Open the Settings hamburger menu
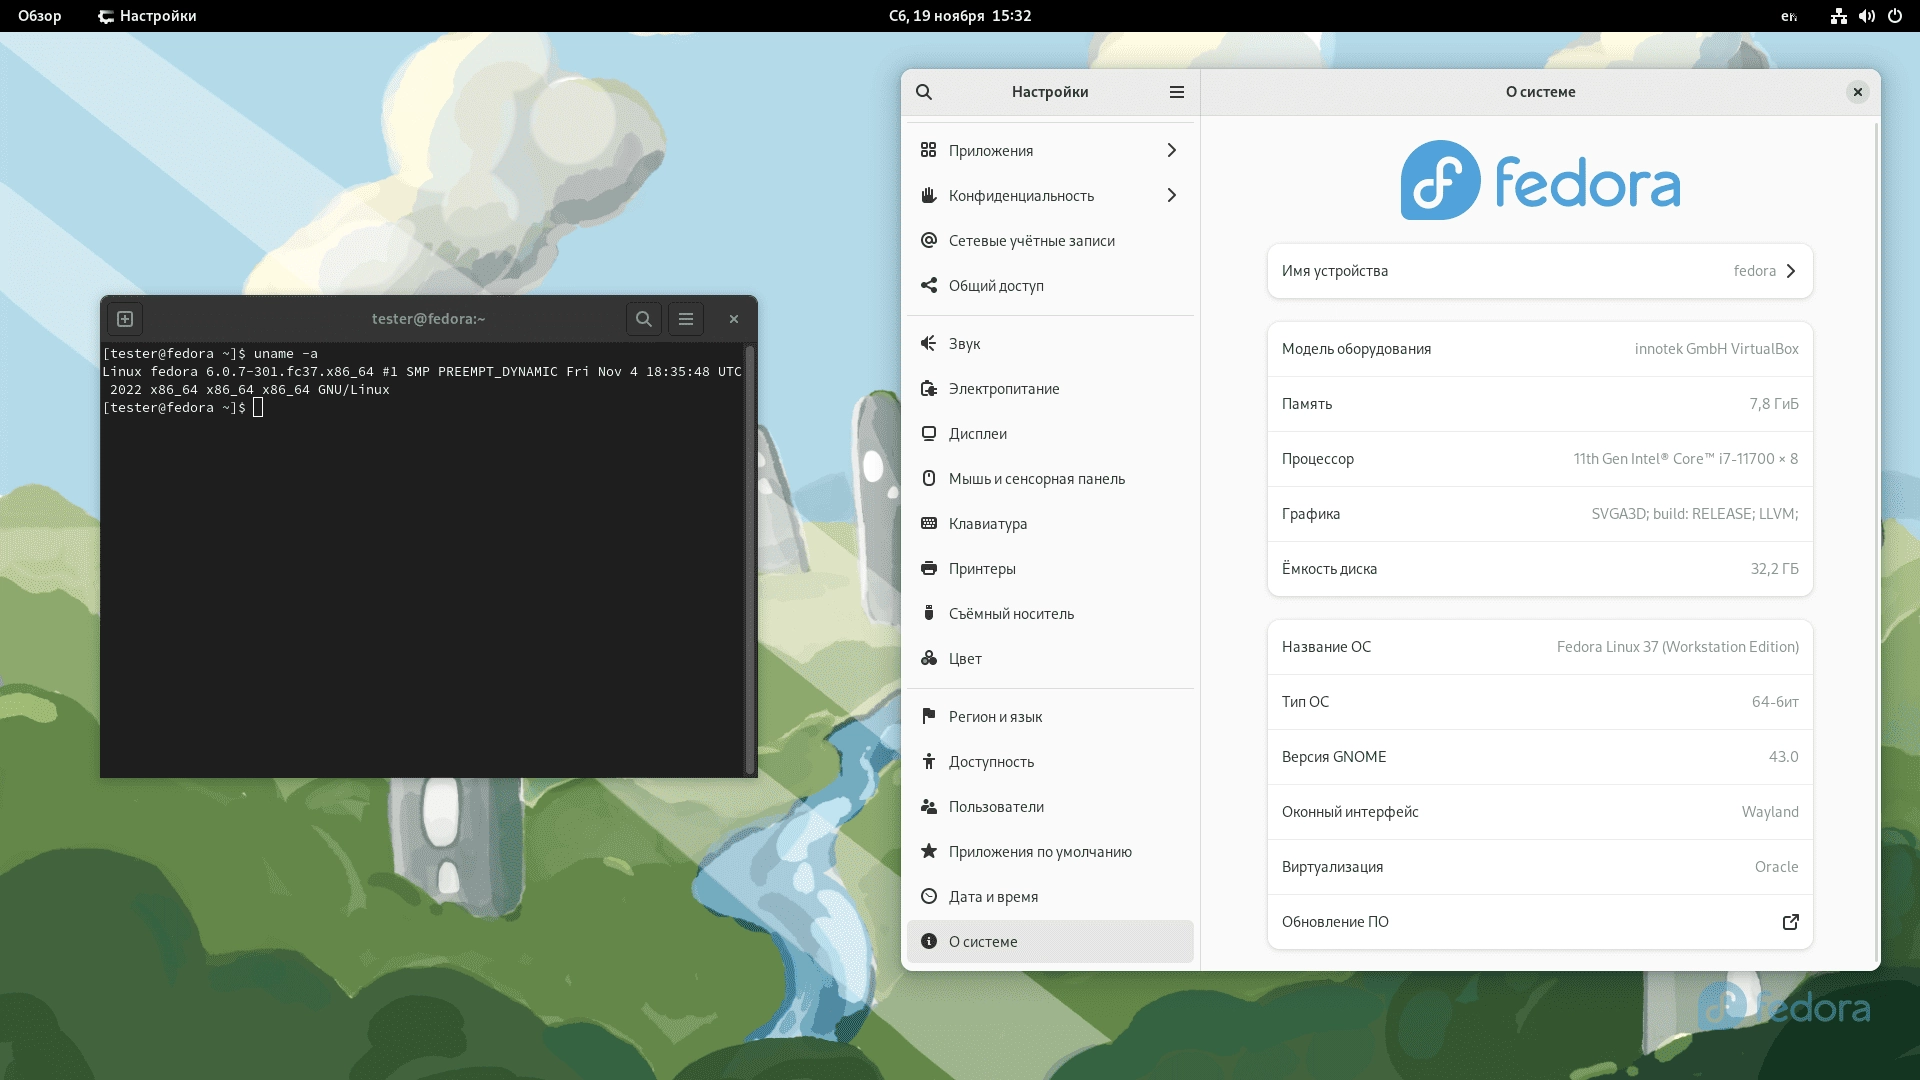Image resolution: width=1920 pixels, height=1080 pixels. 1177,92
